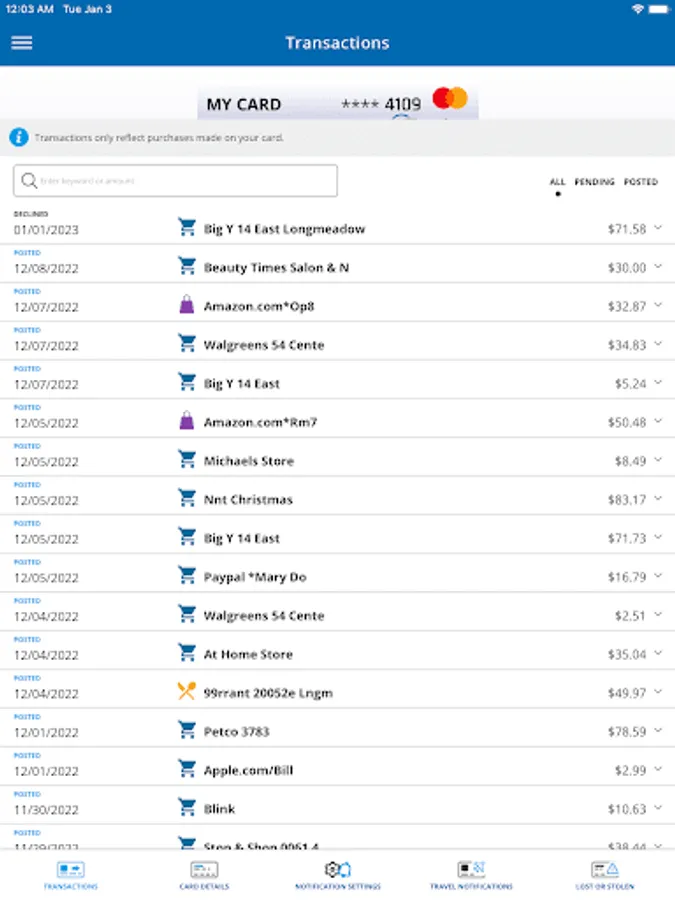The width and height of the screenshot is (675, 900).
Task: Click the Nnt Christmas merchant name
Action: (x=248, y=500)
